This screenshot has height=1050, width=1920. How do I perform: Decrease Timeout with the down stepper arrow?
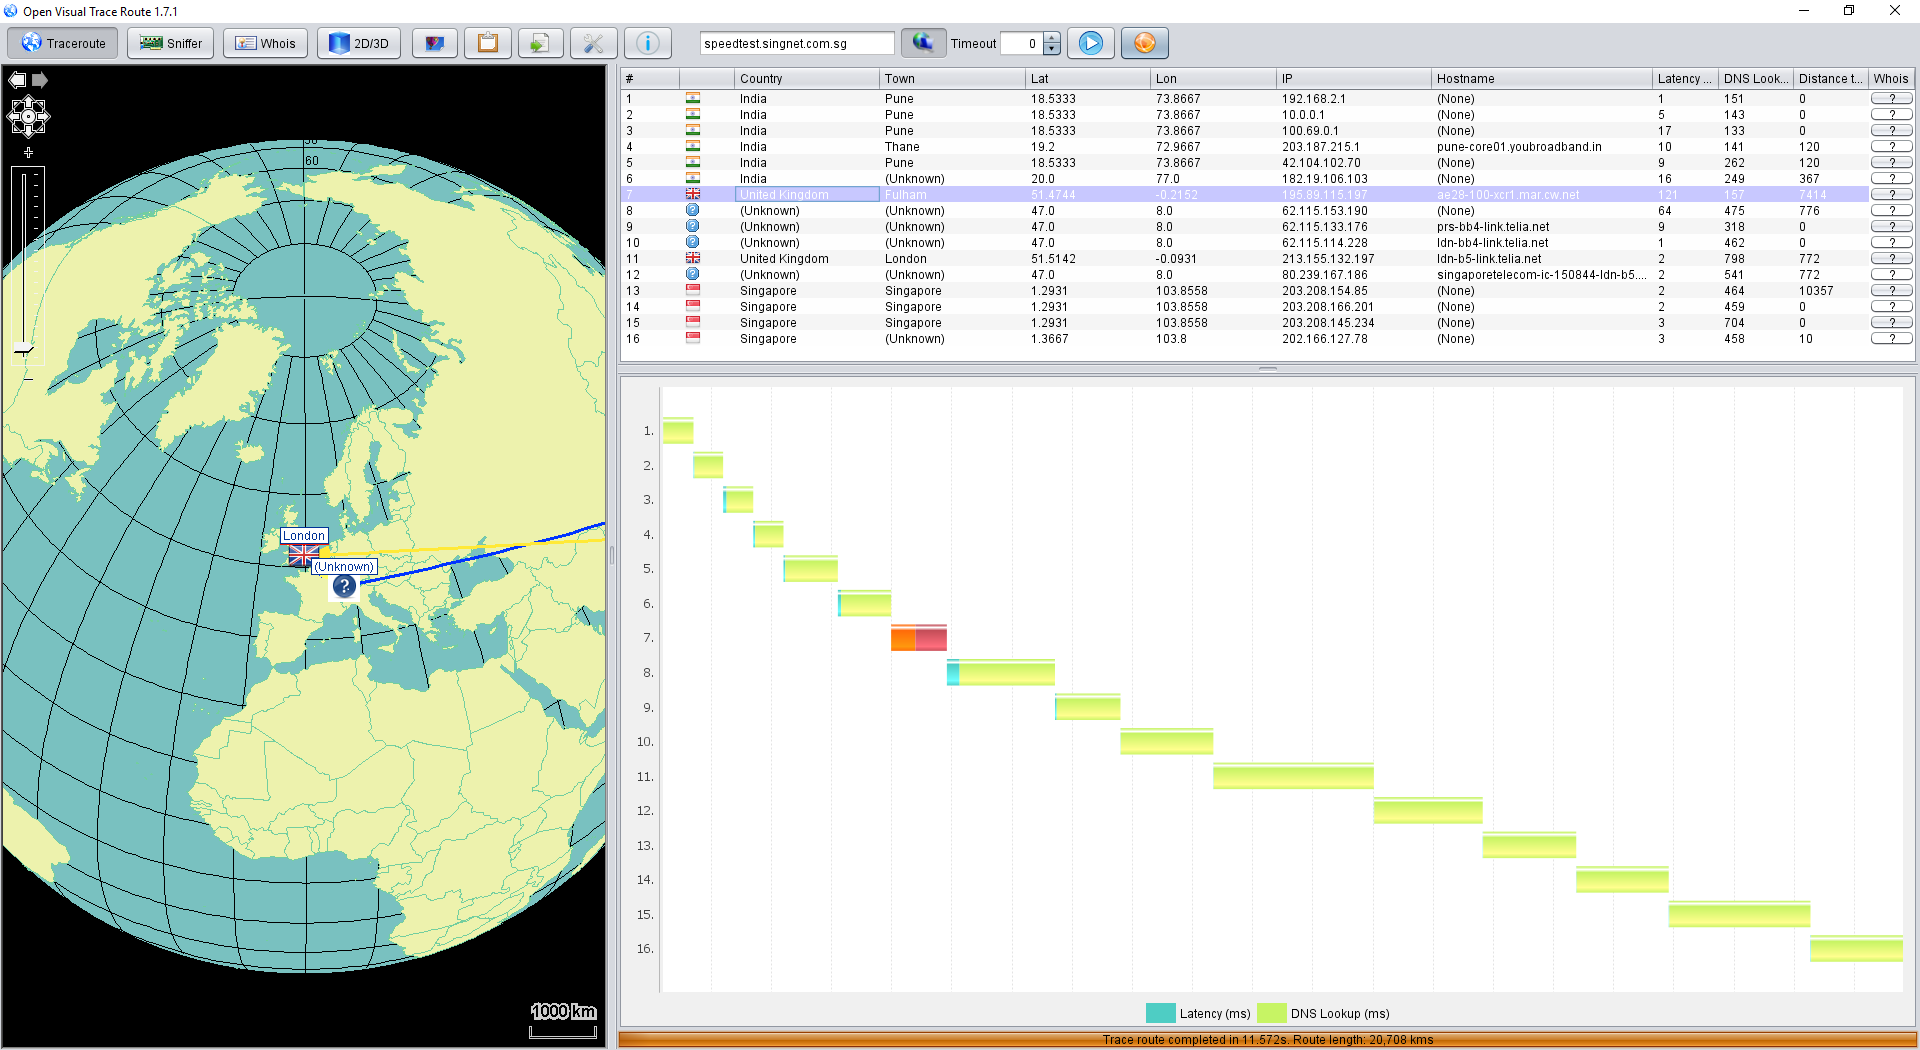[x=1052, y=49]
